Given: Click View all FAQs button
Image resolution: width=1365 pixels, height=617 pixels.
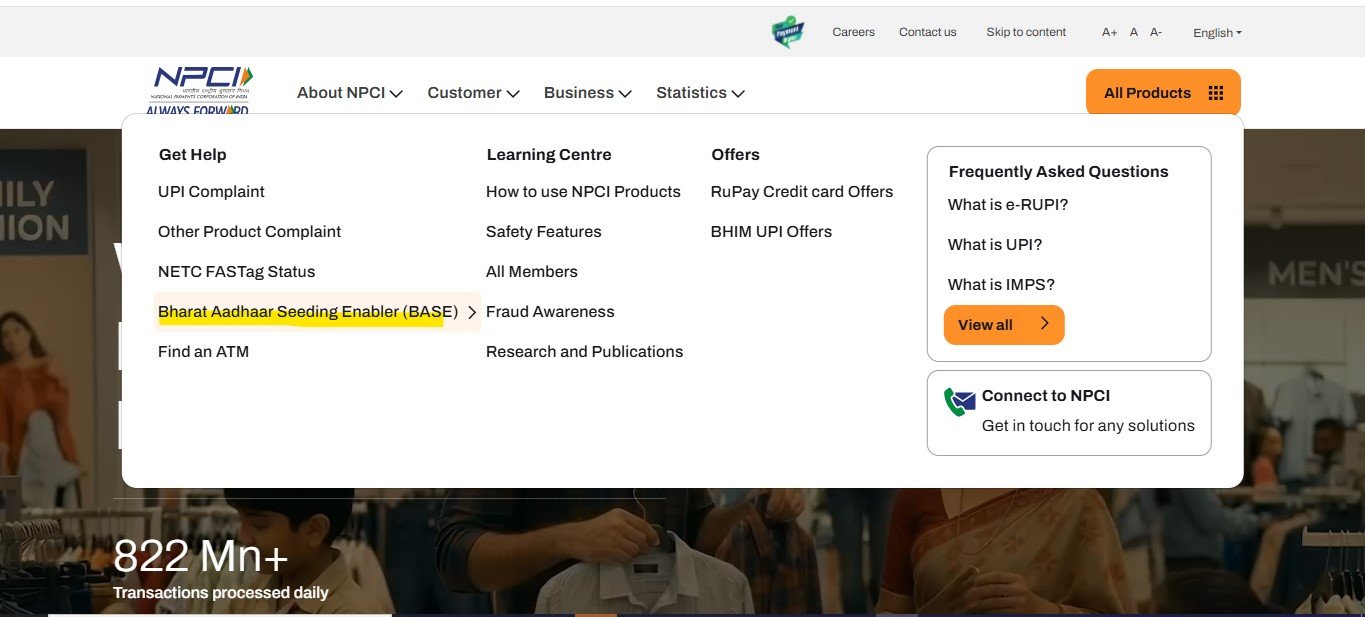Looking at the screenshot, I should click(1004, 325).
